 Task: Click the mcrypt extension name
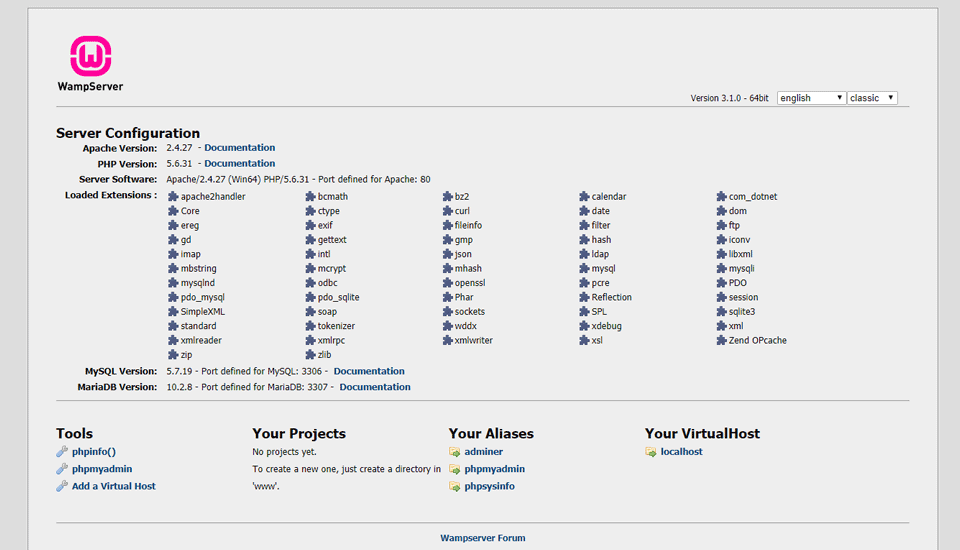(332, 269)
